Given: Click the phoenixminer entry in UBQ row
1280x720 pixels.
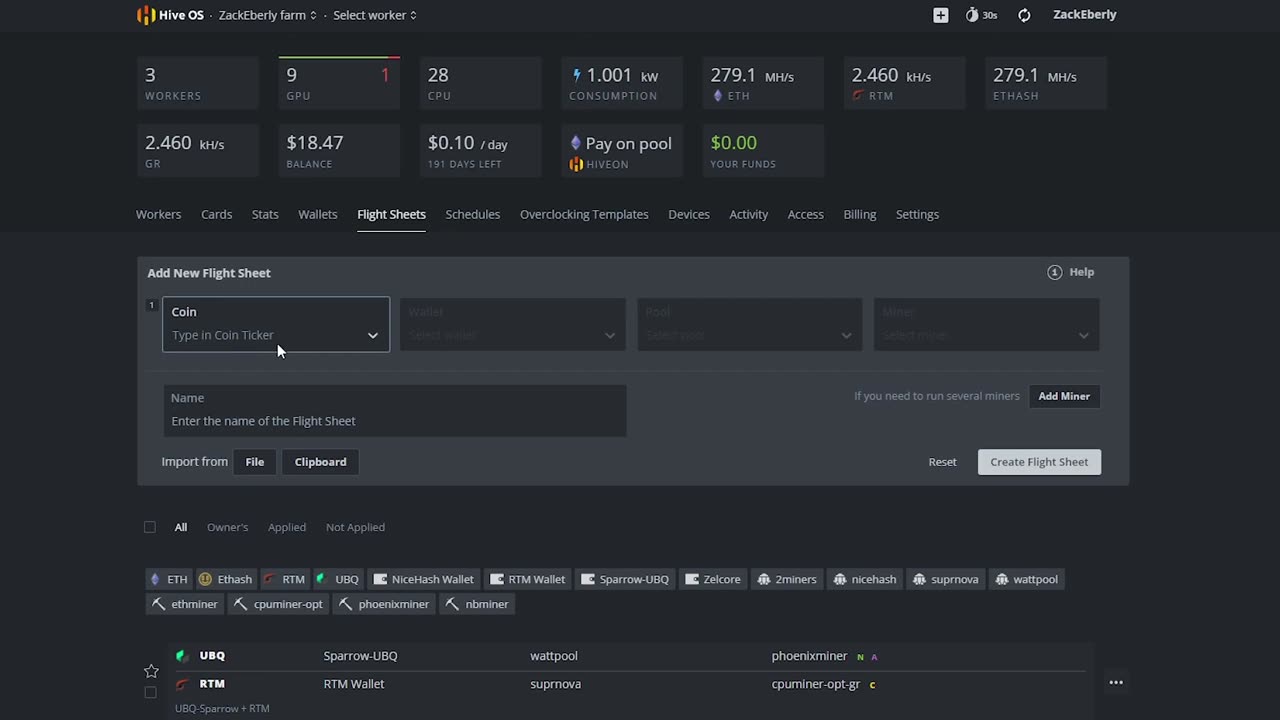Looking at the screenshot, I should point(809,656).
